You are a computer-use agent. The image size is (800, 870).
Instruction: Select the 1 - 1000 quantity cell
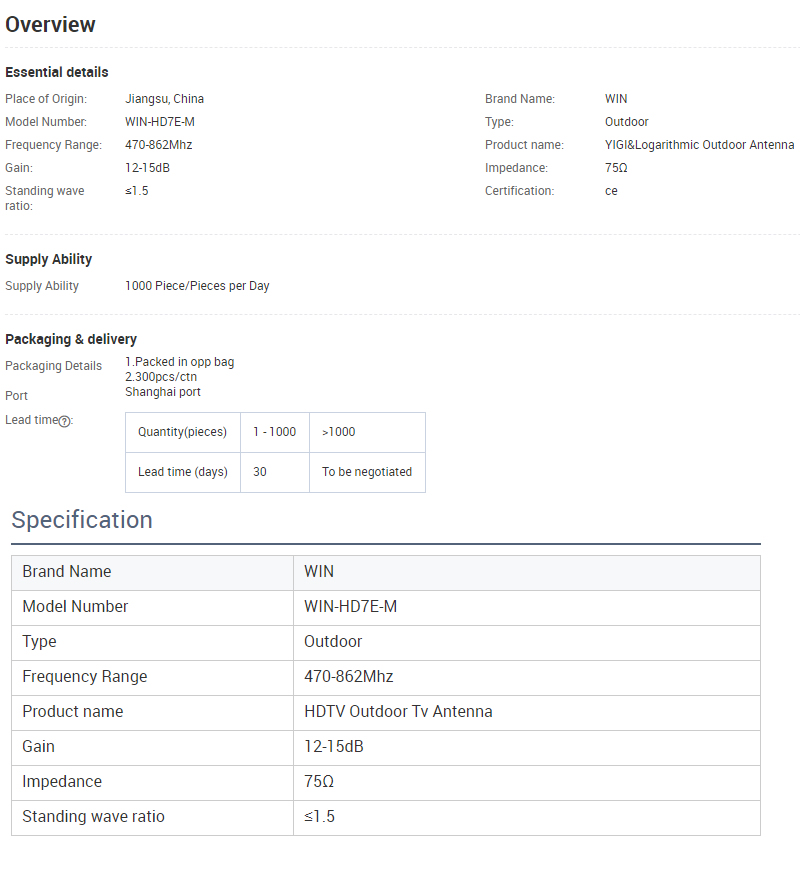(x=274, y=432)
